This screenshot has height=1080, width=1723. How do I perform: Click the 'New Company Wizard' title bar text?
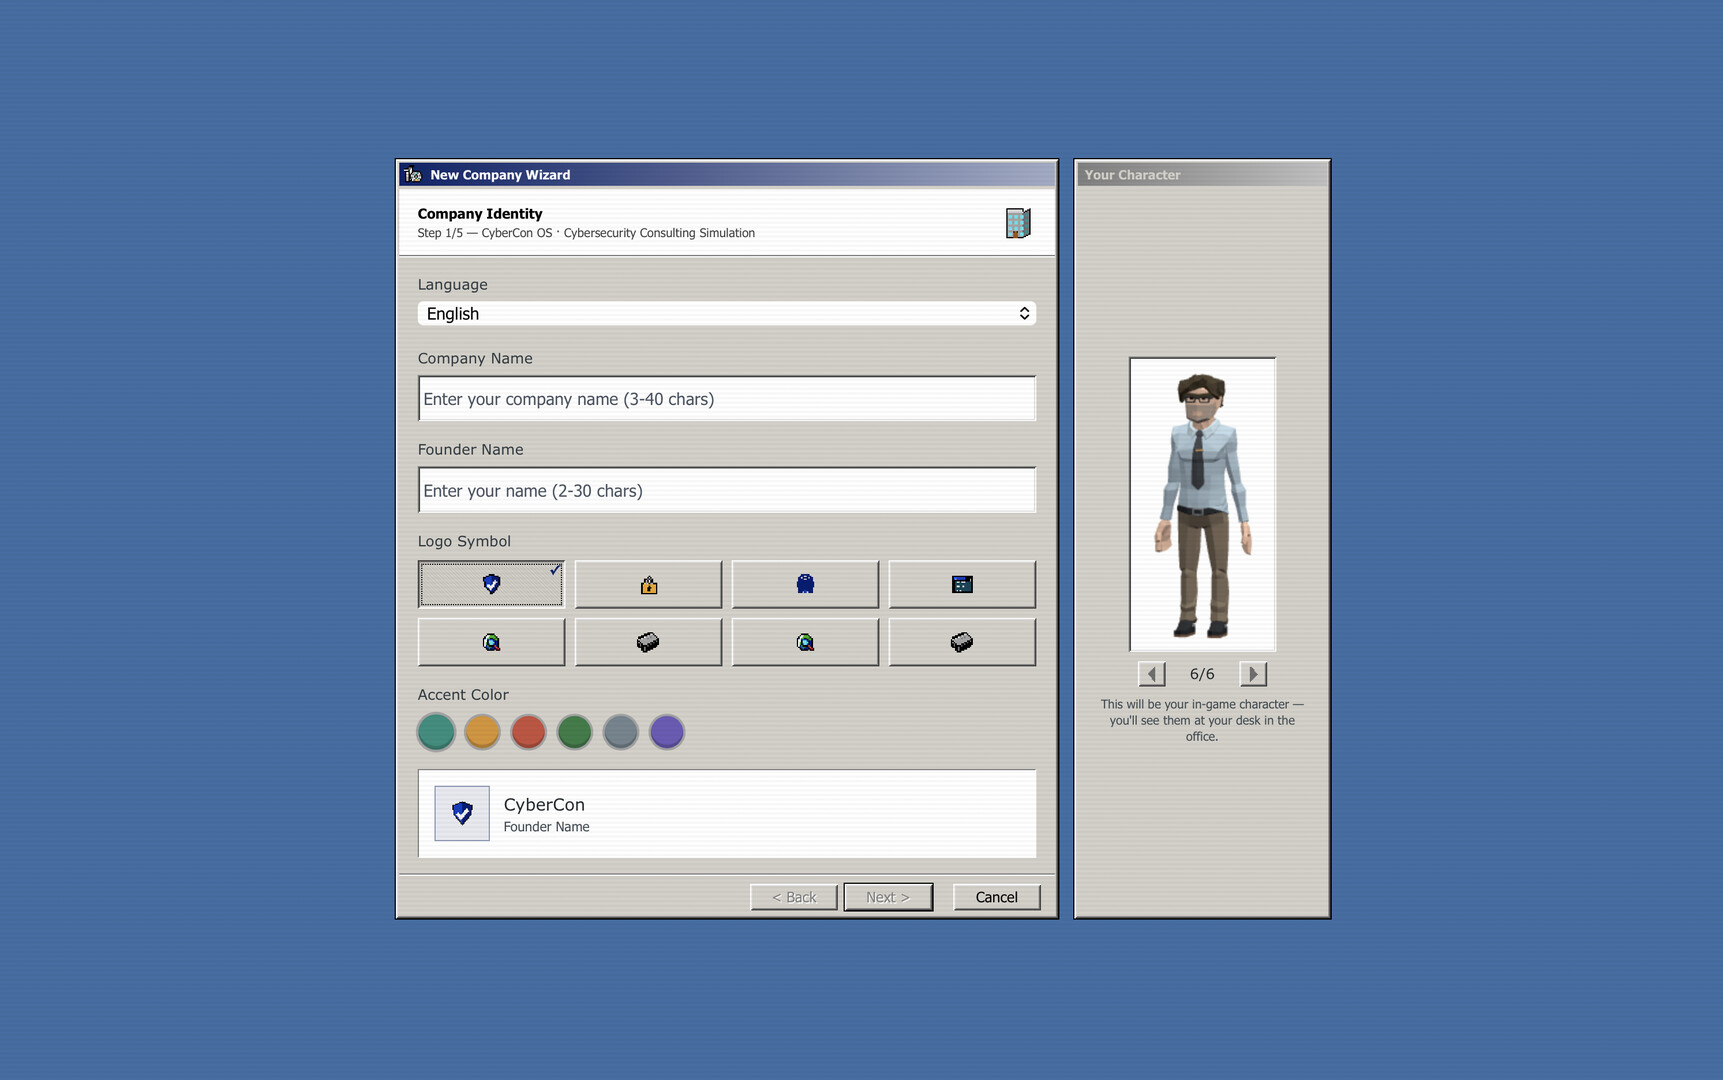500,175
